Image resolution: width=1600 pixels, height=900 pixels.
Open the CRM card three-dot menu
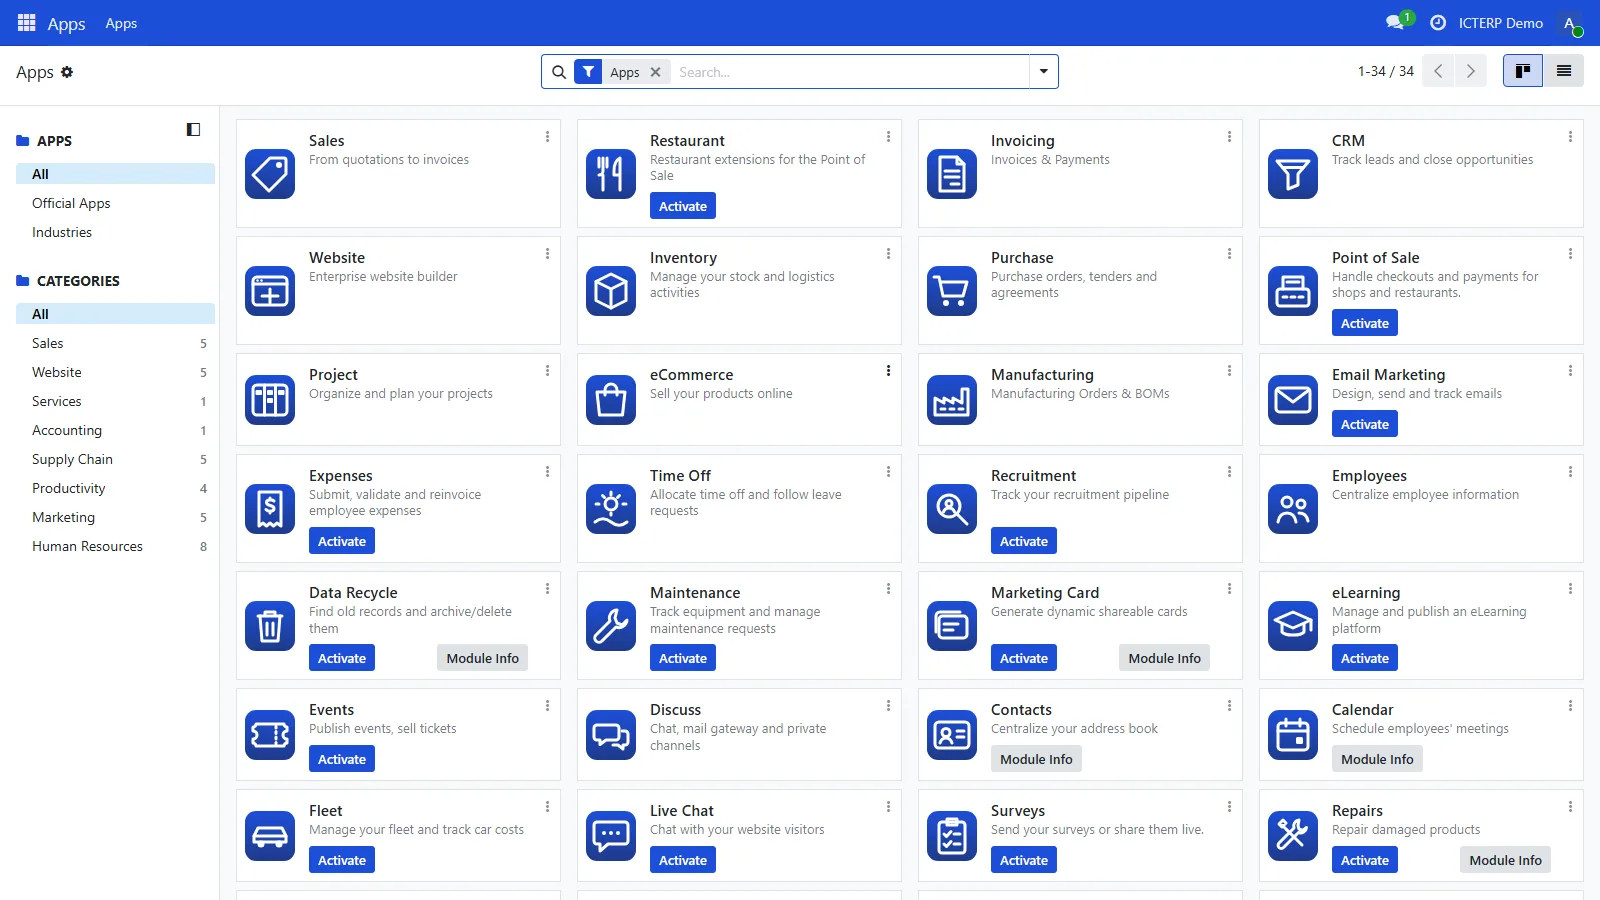(1570, 137)
